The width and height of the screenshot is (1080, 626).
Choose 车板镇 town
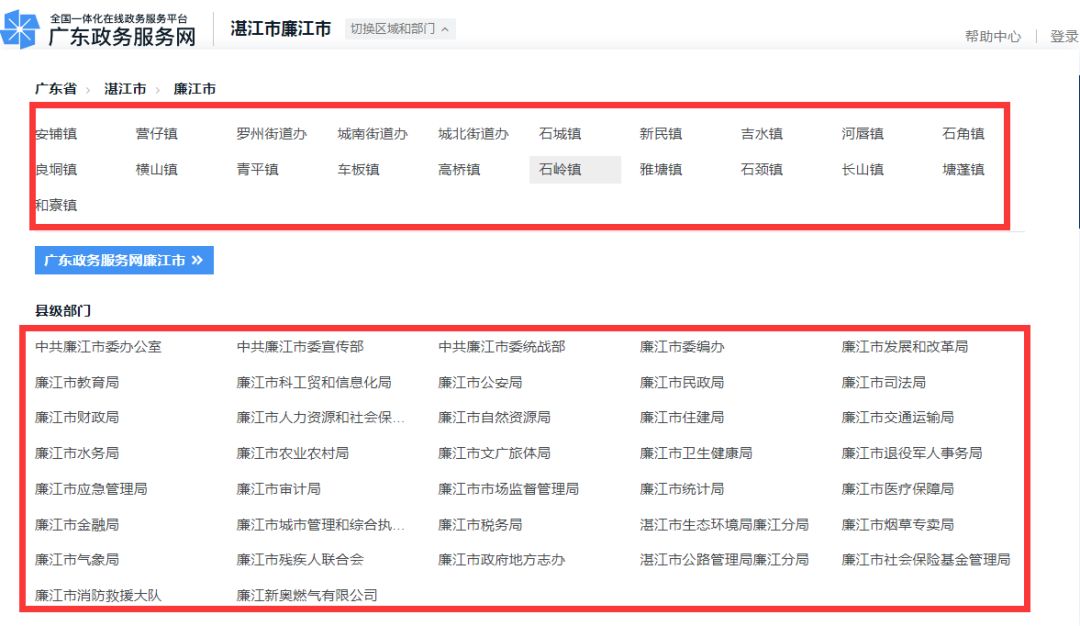(358, 169)
